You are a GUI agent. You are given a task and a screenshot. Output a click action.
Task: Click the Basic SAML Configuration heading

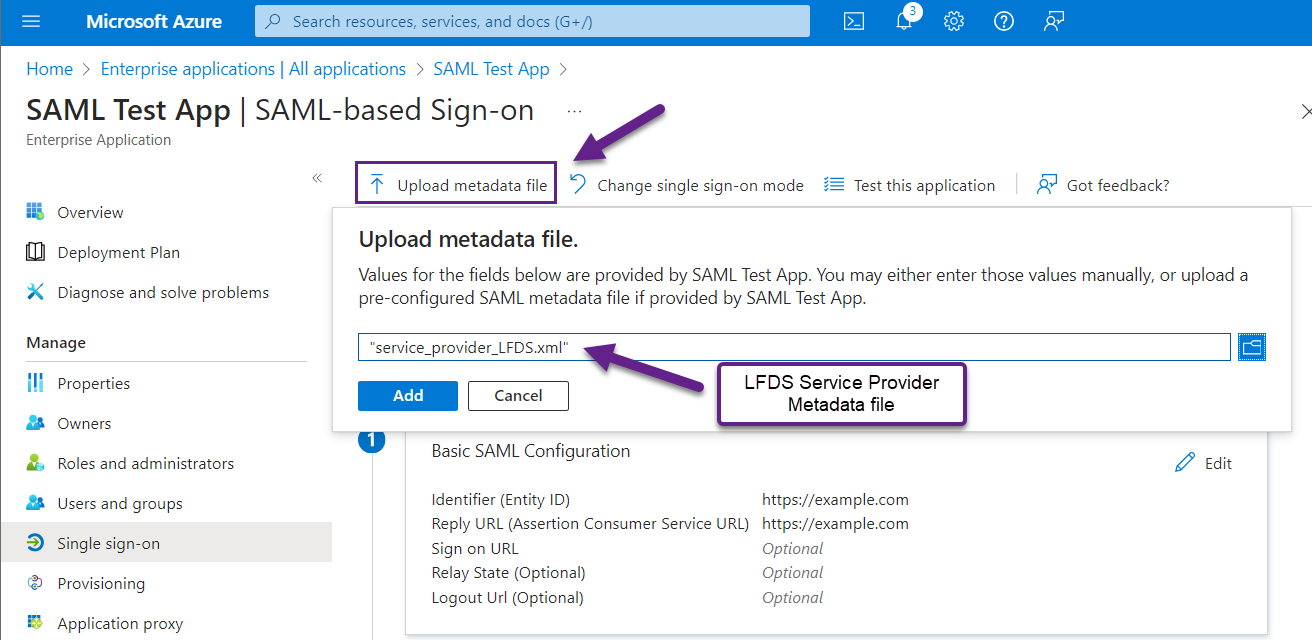point(530,451)
